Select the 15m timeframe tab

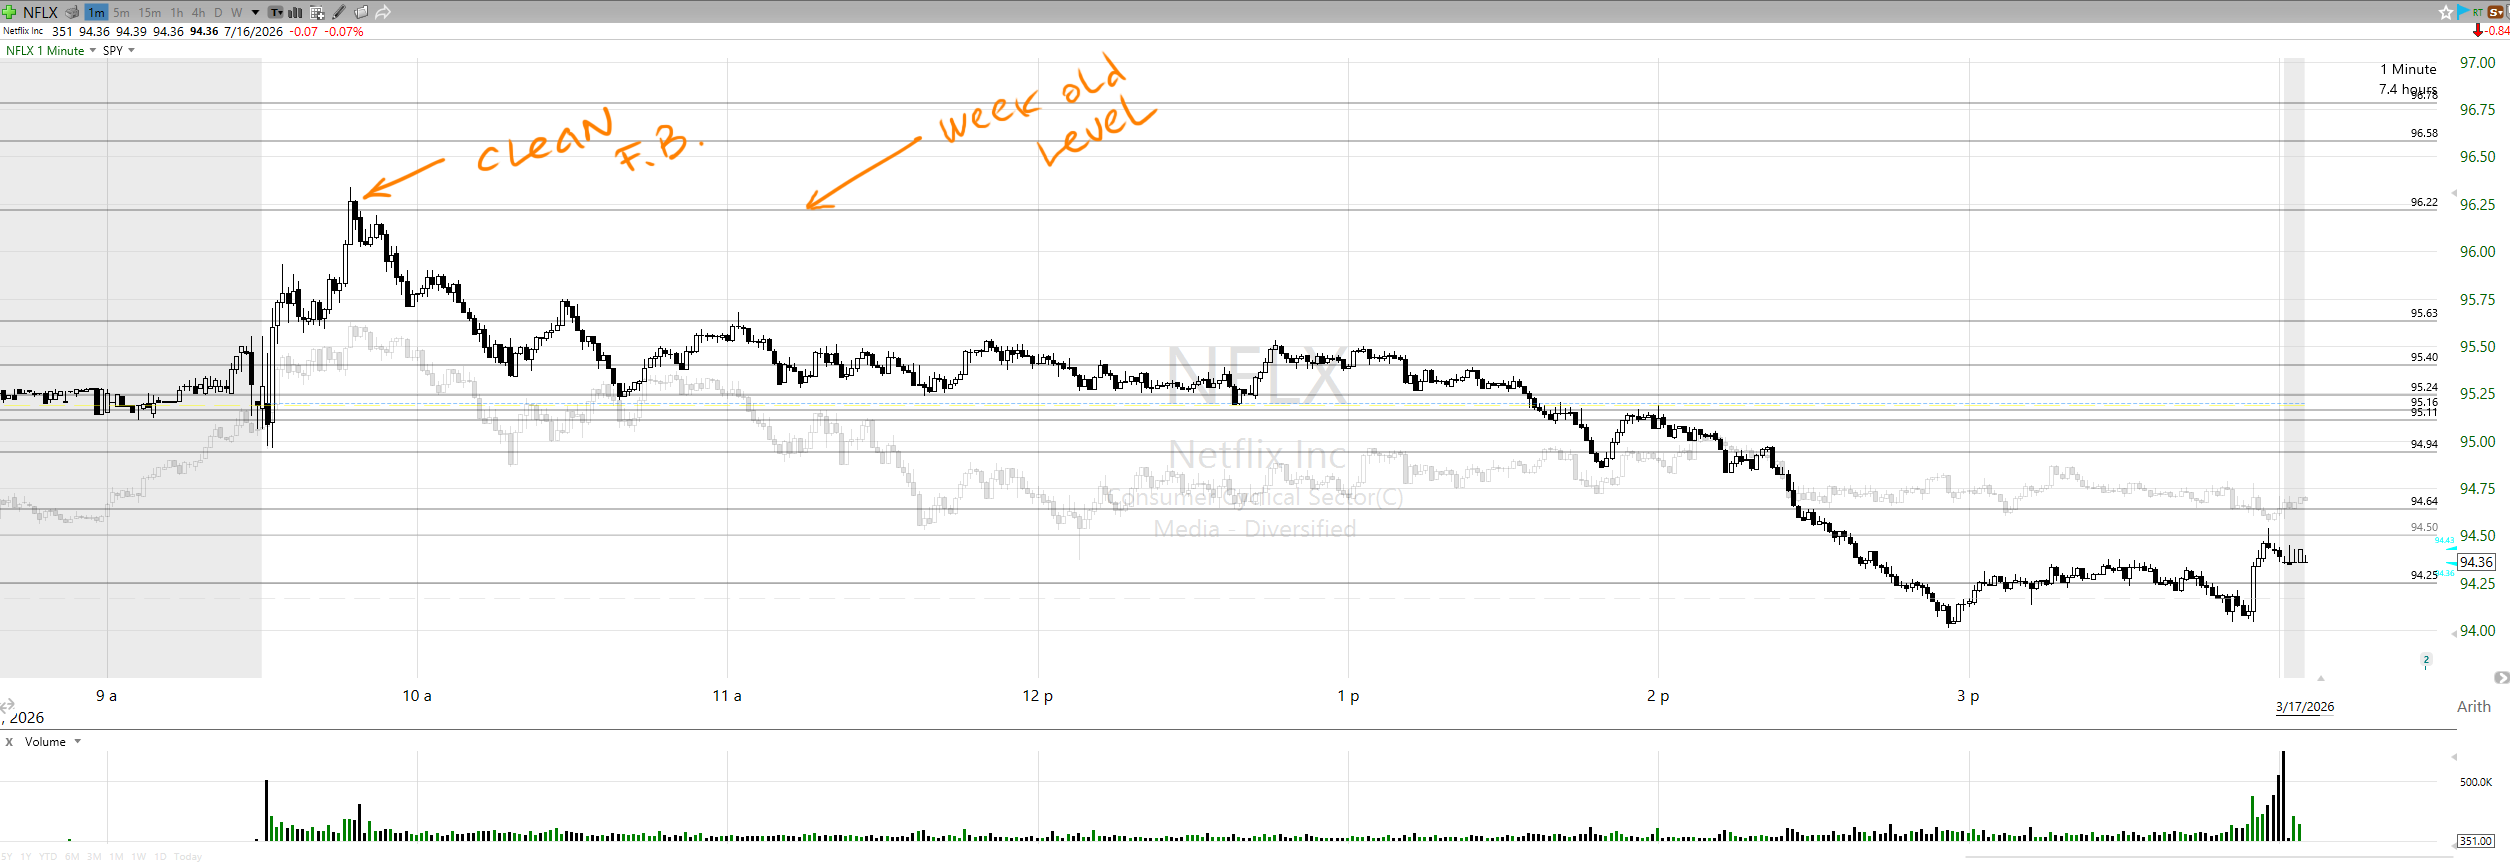coord(150,12)
